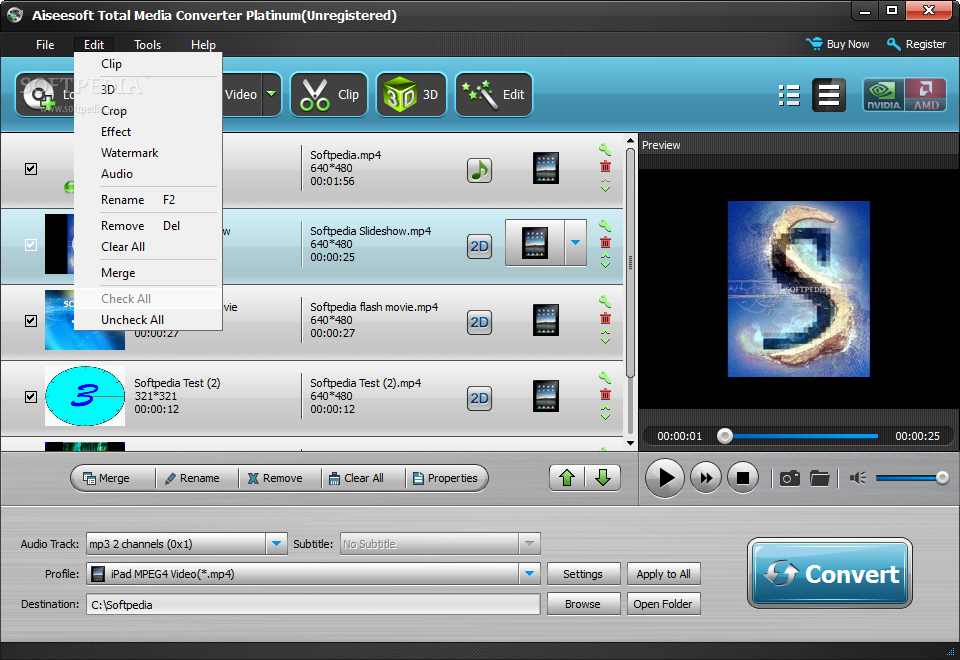Open the snapshot folder icon

(x=819, y=478)
